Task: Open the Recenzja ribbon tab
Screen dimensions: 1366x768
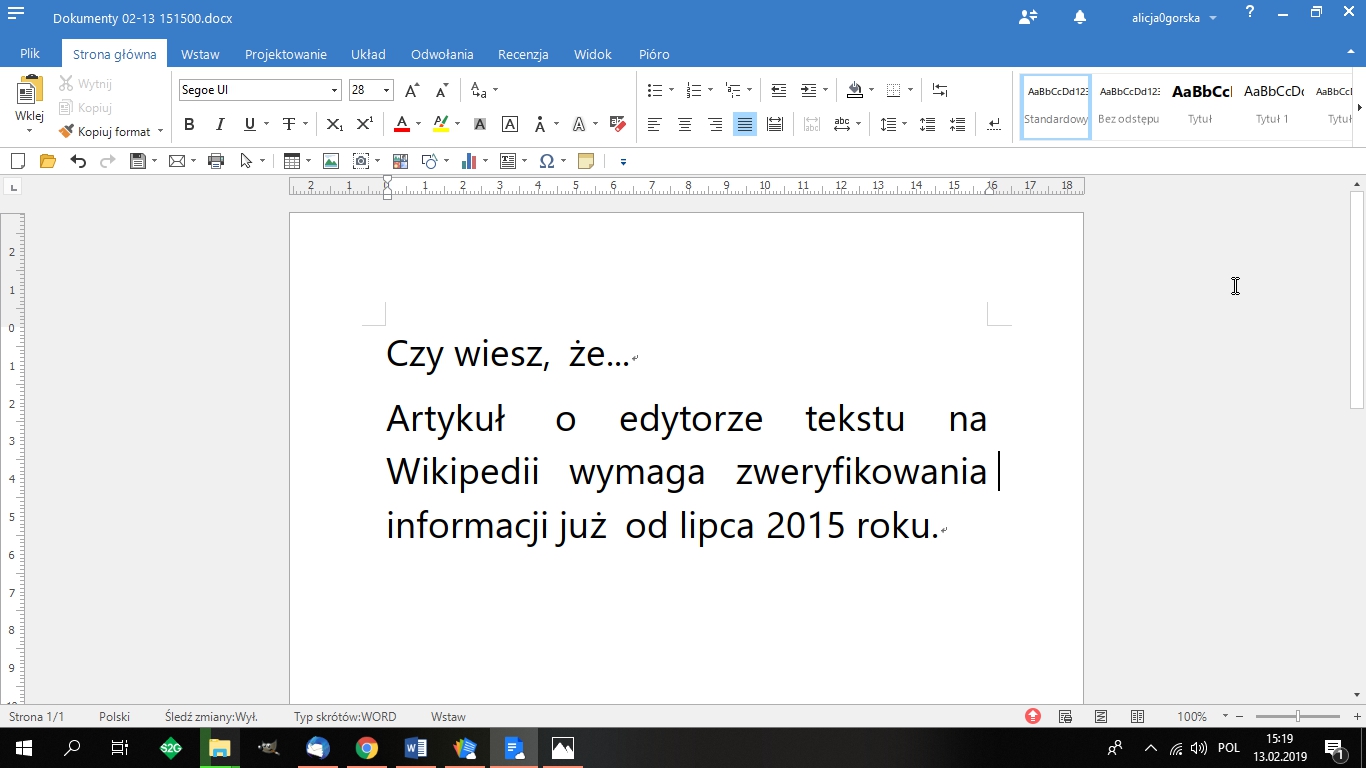Action: 523,54
